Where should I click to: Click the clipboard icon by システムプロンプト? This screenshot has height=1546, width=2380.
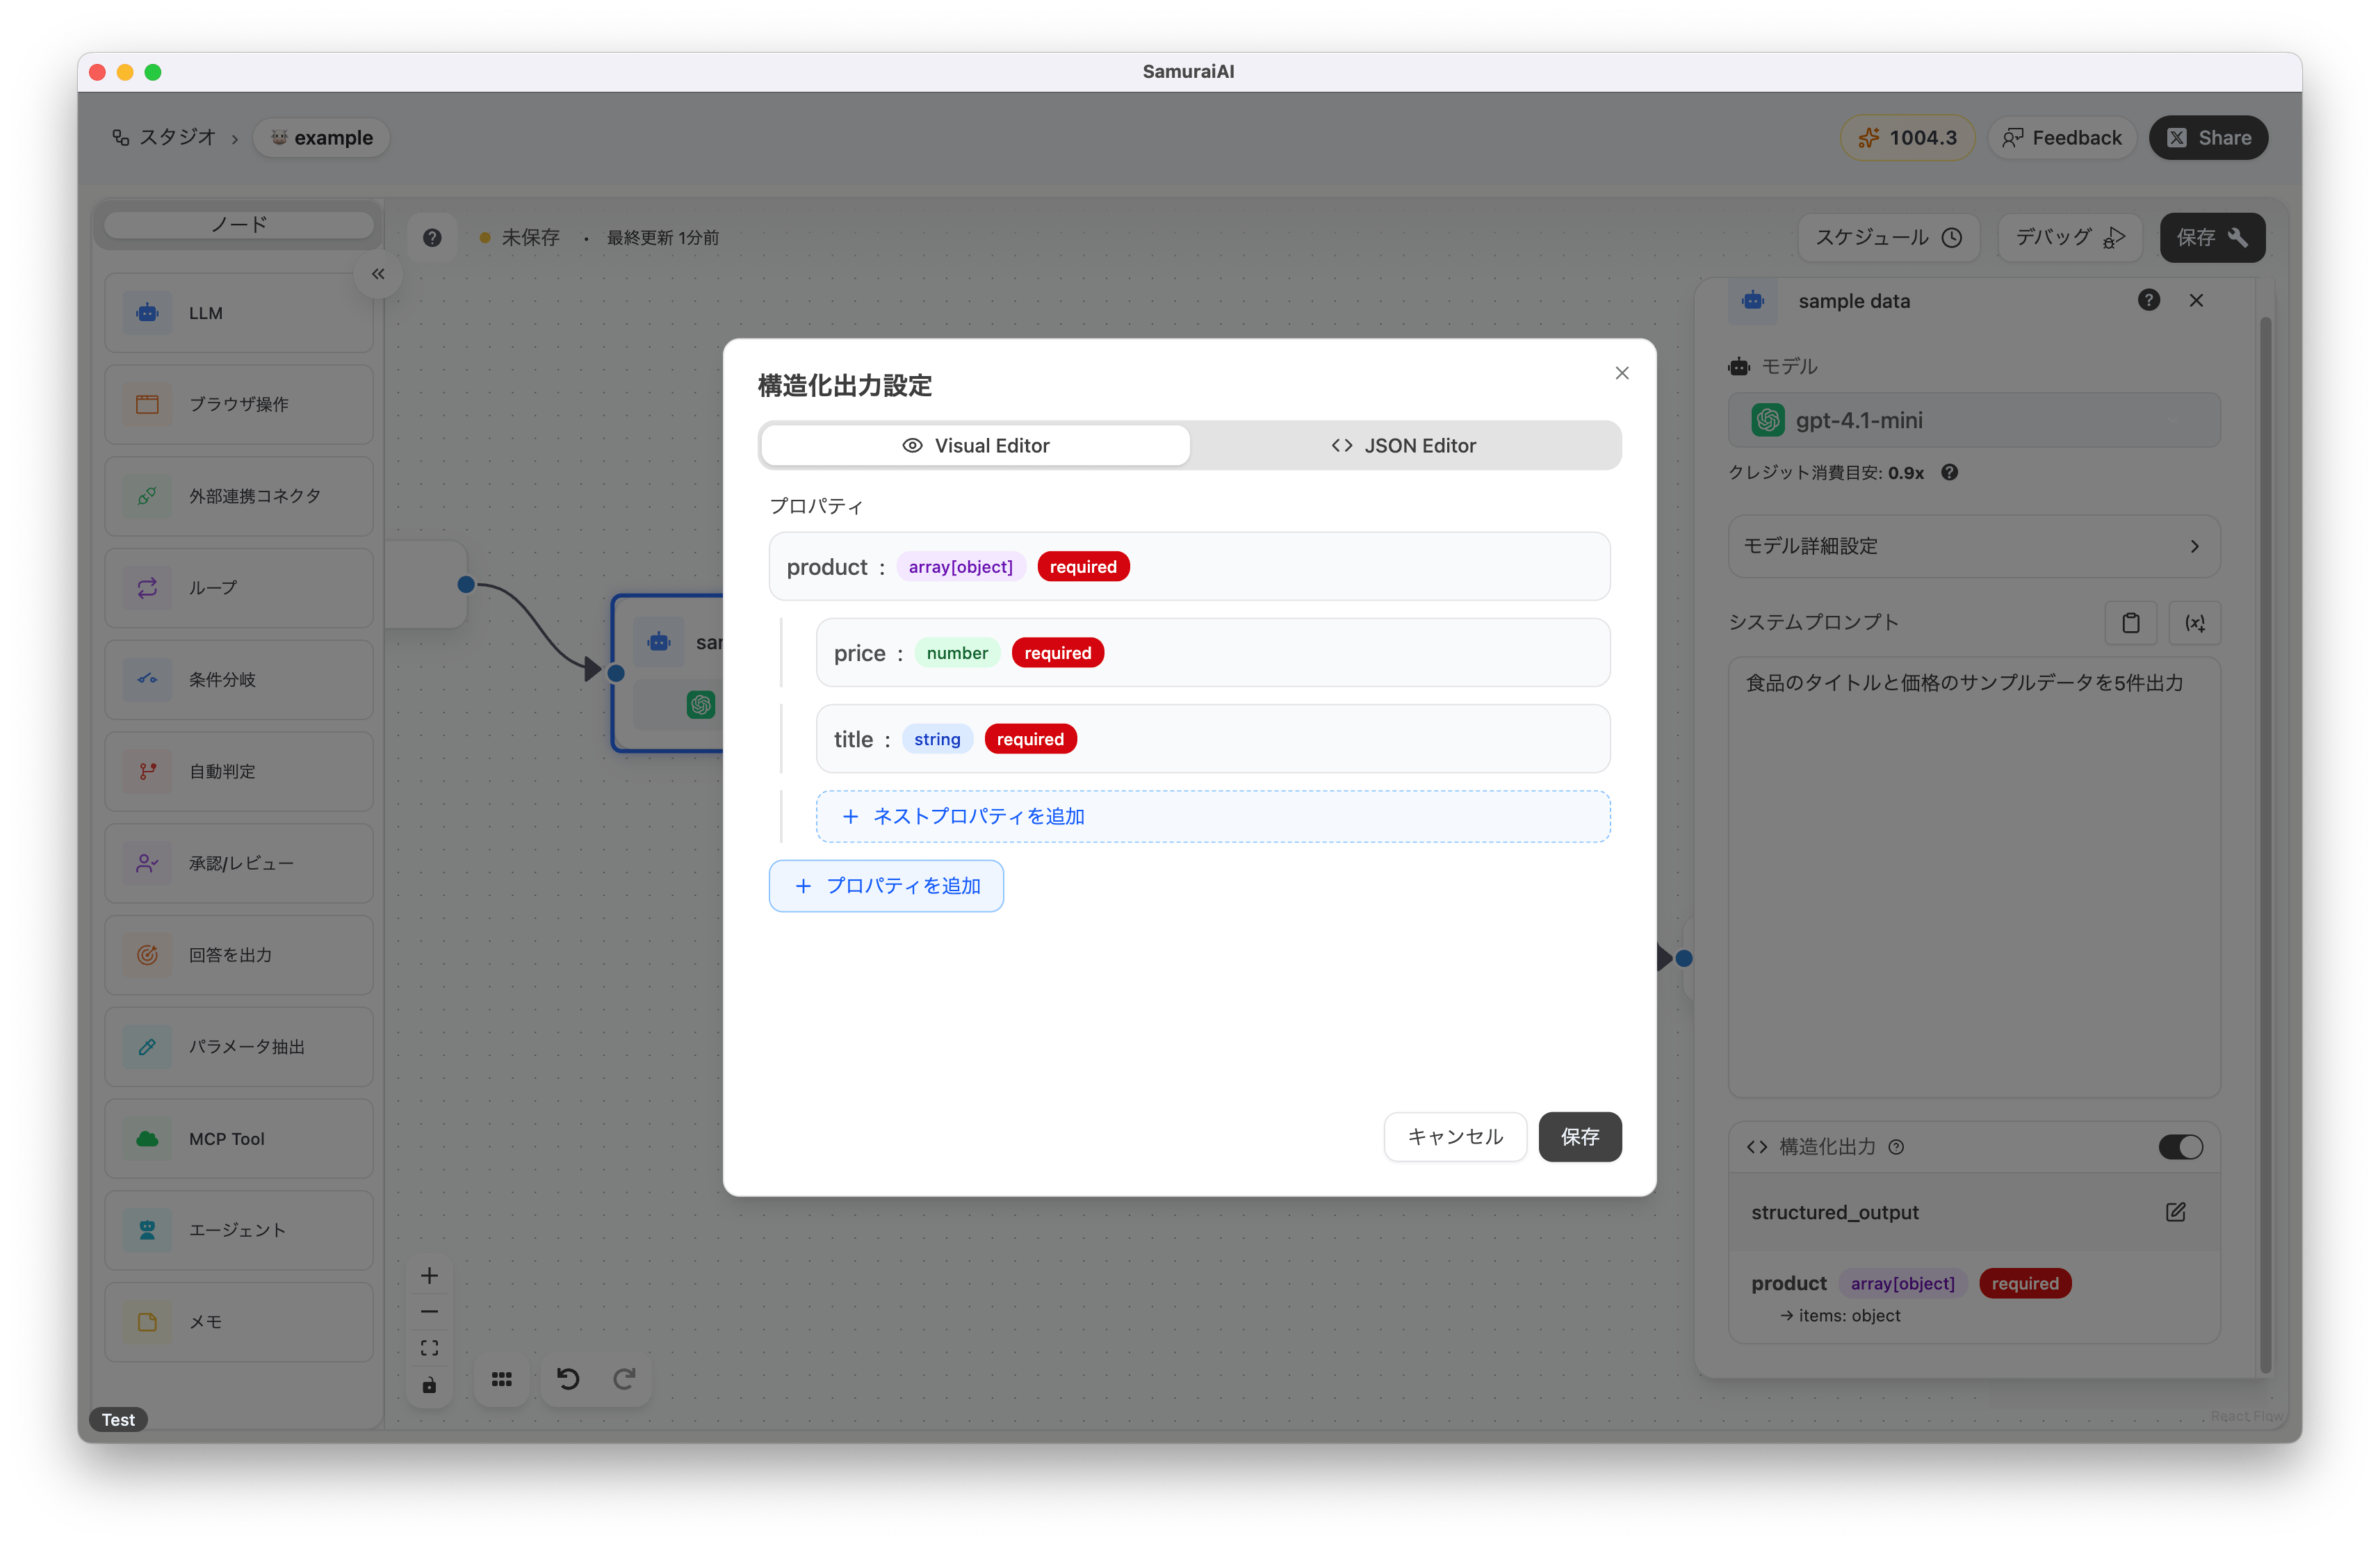[x=2130, y=623]
